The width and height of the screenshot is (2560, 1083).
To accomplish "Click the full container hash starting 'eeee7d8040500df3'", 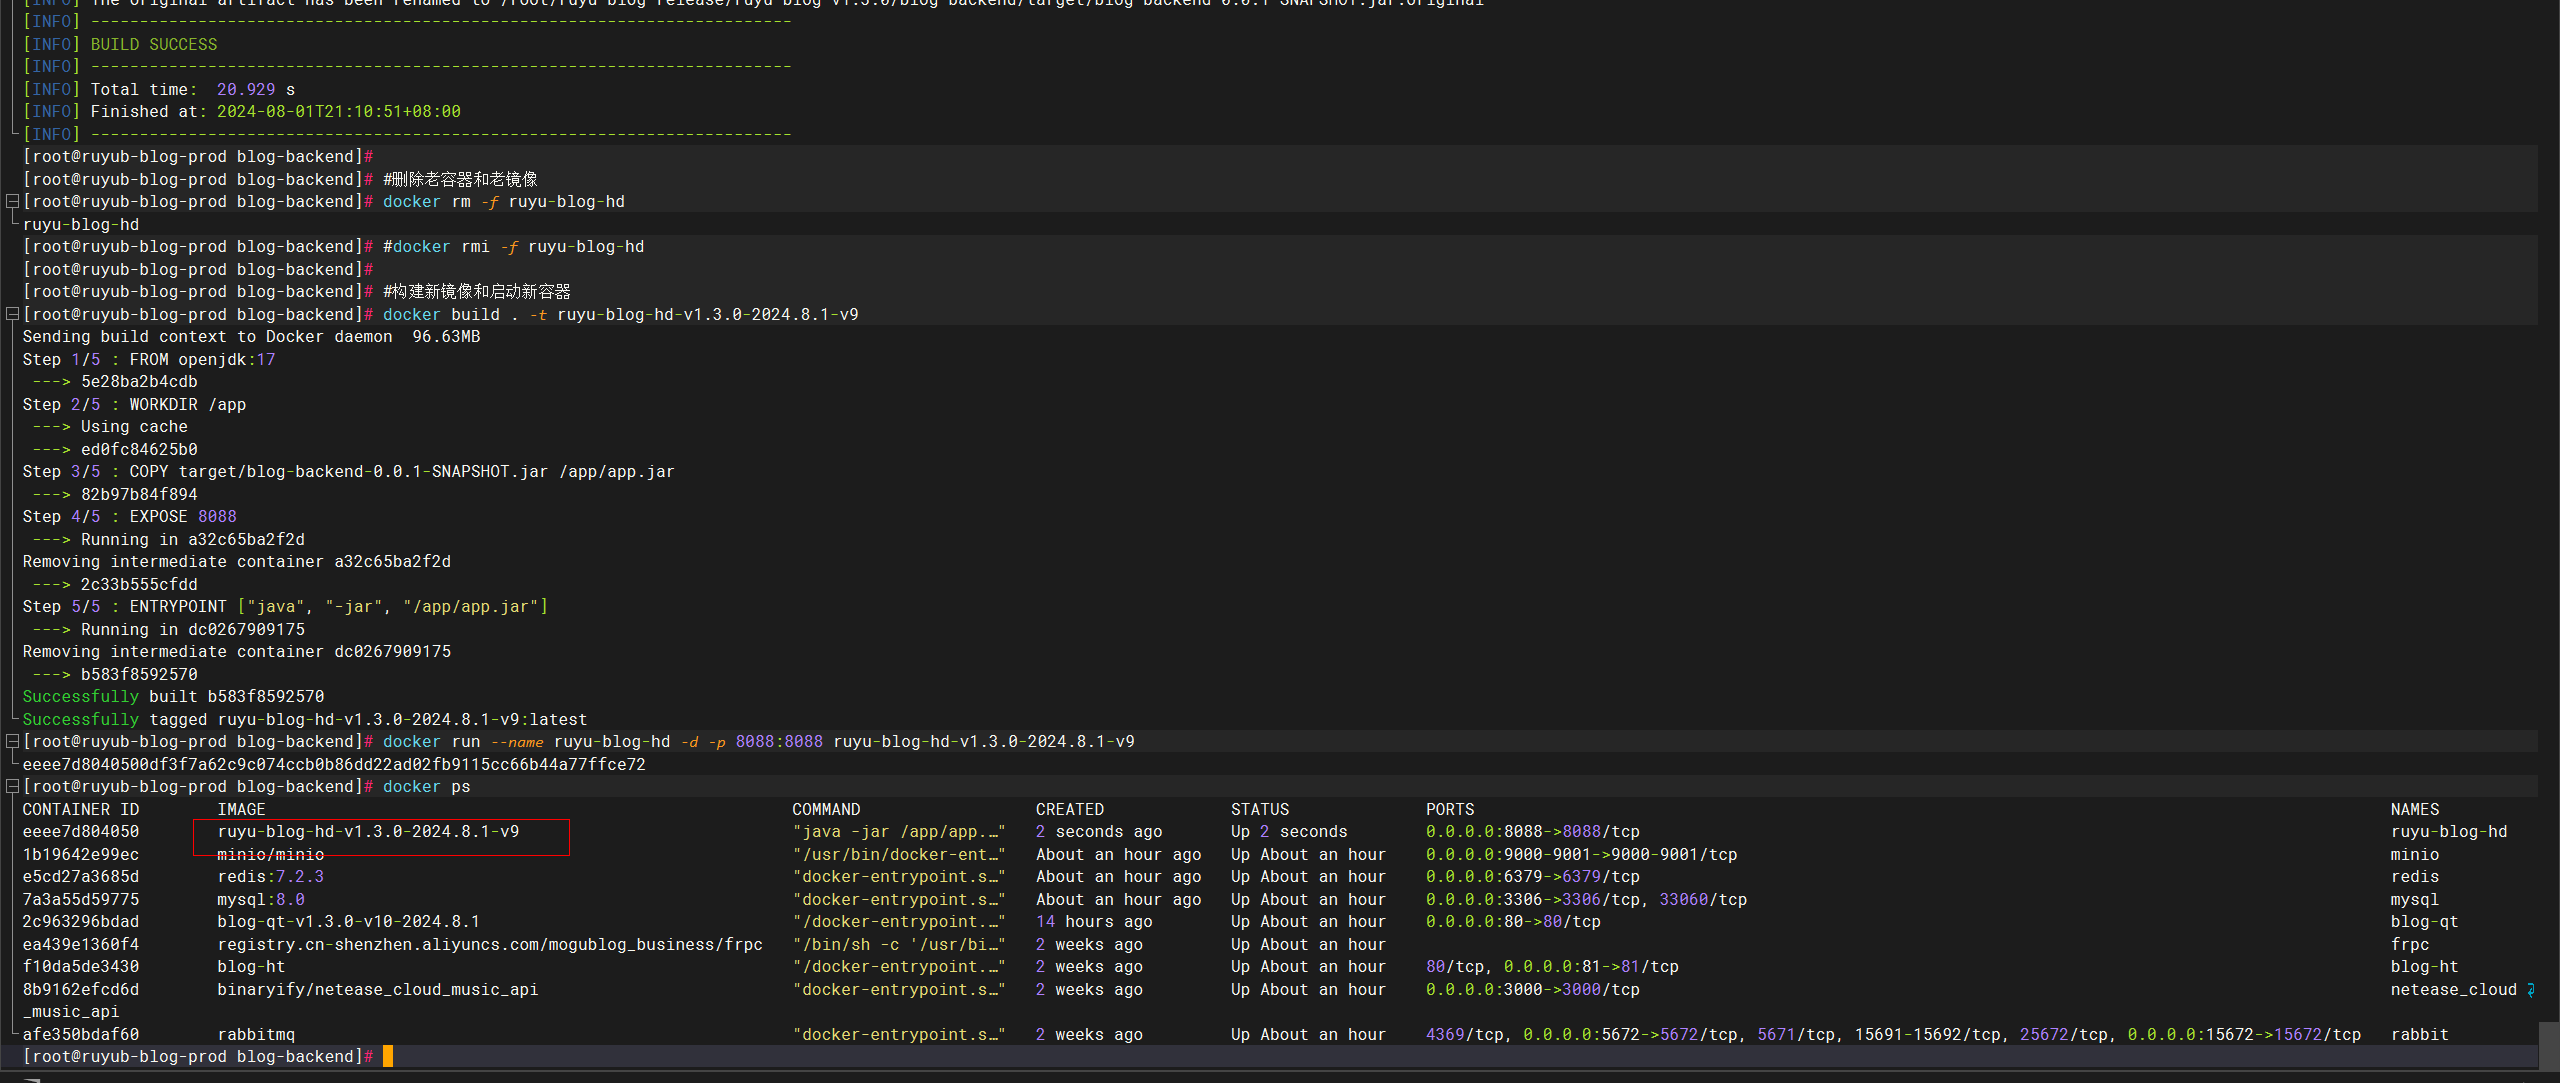I will pyautogui.click(x=334, y=764).
